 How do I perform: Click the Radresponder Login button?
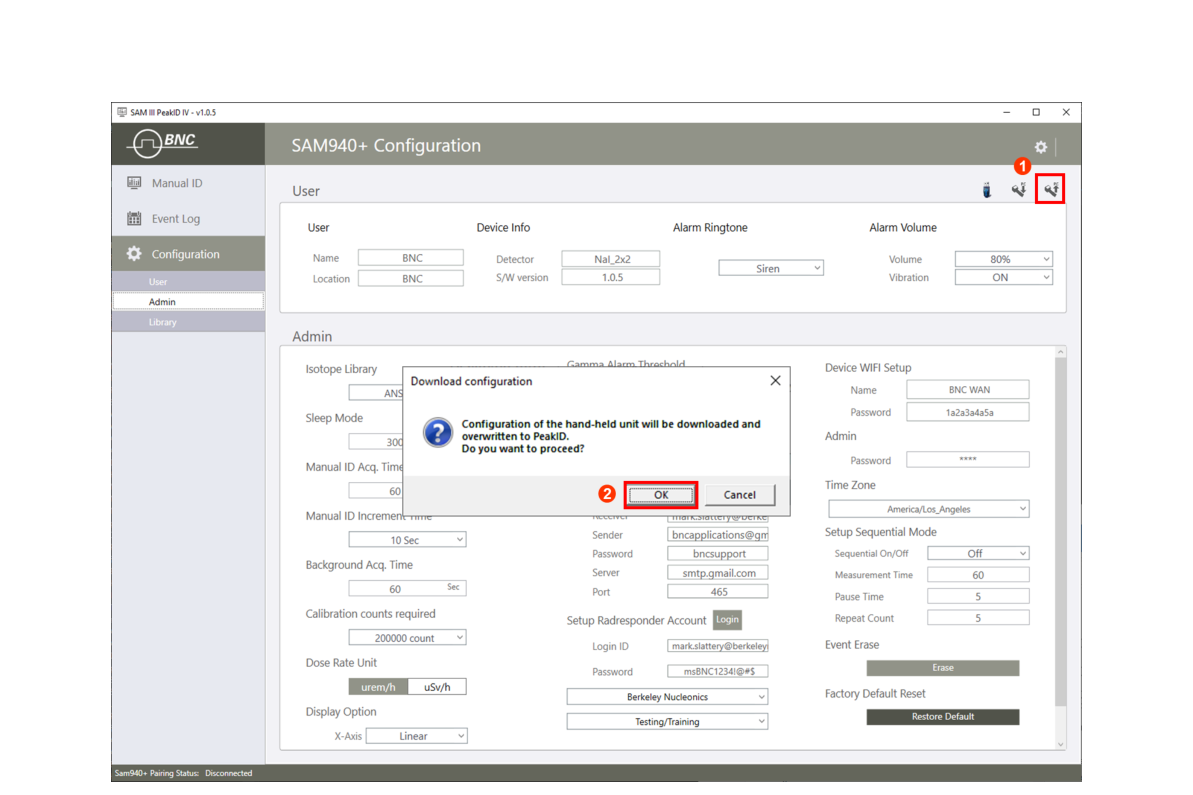pos(727,619)
